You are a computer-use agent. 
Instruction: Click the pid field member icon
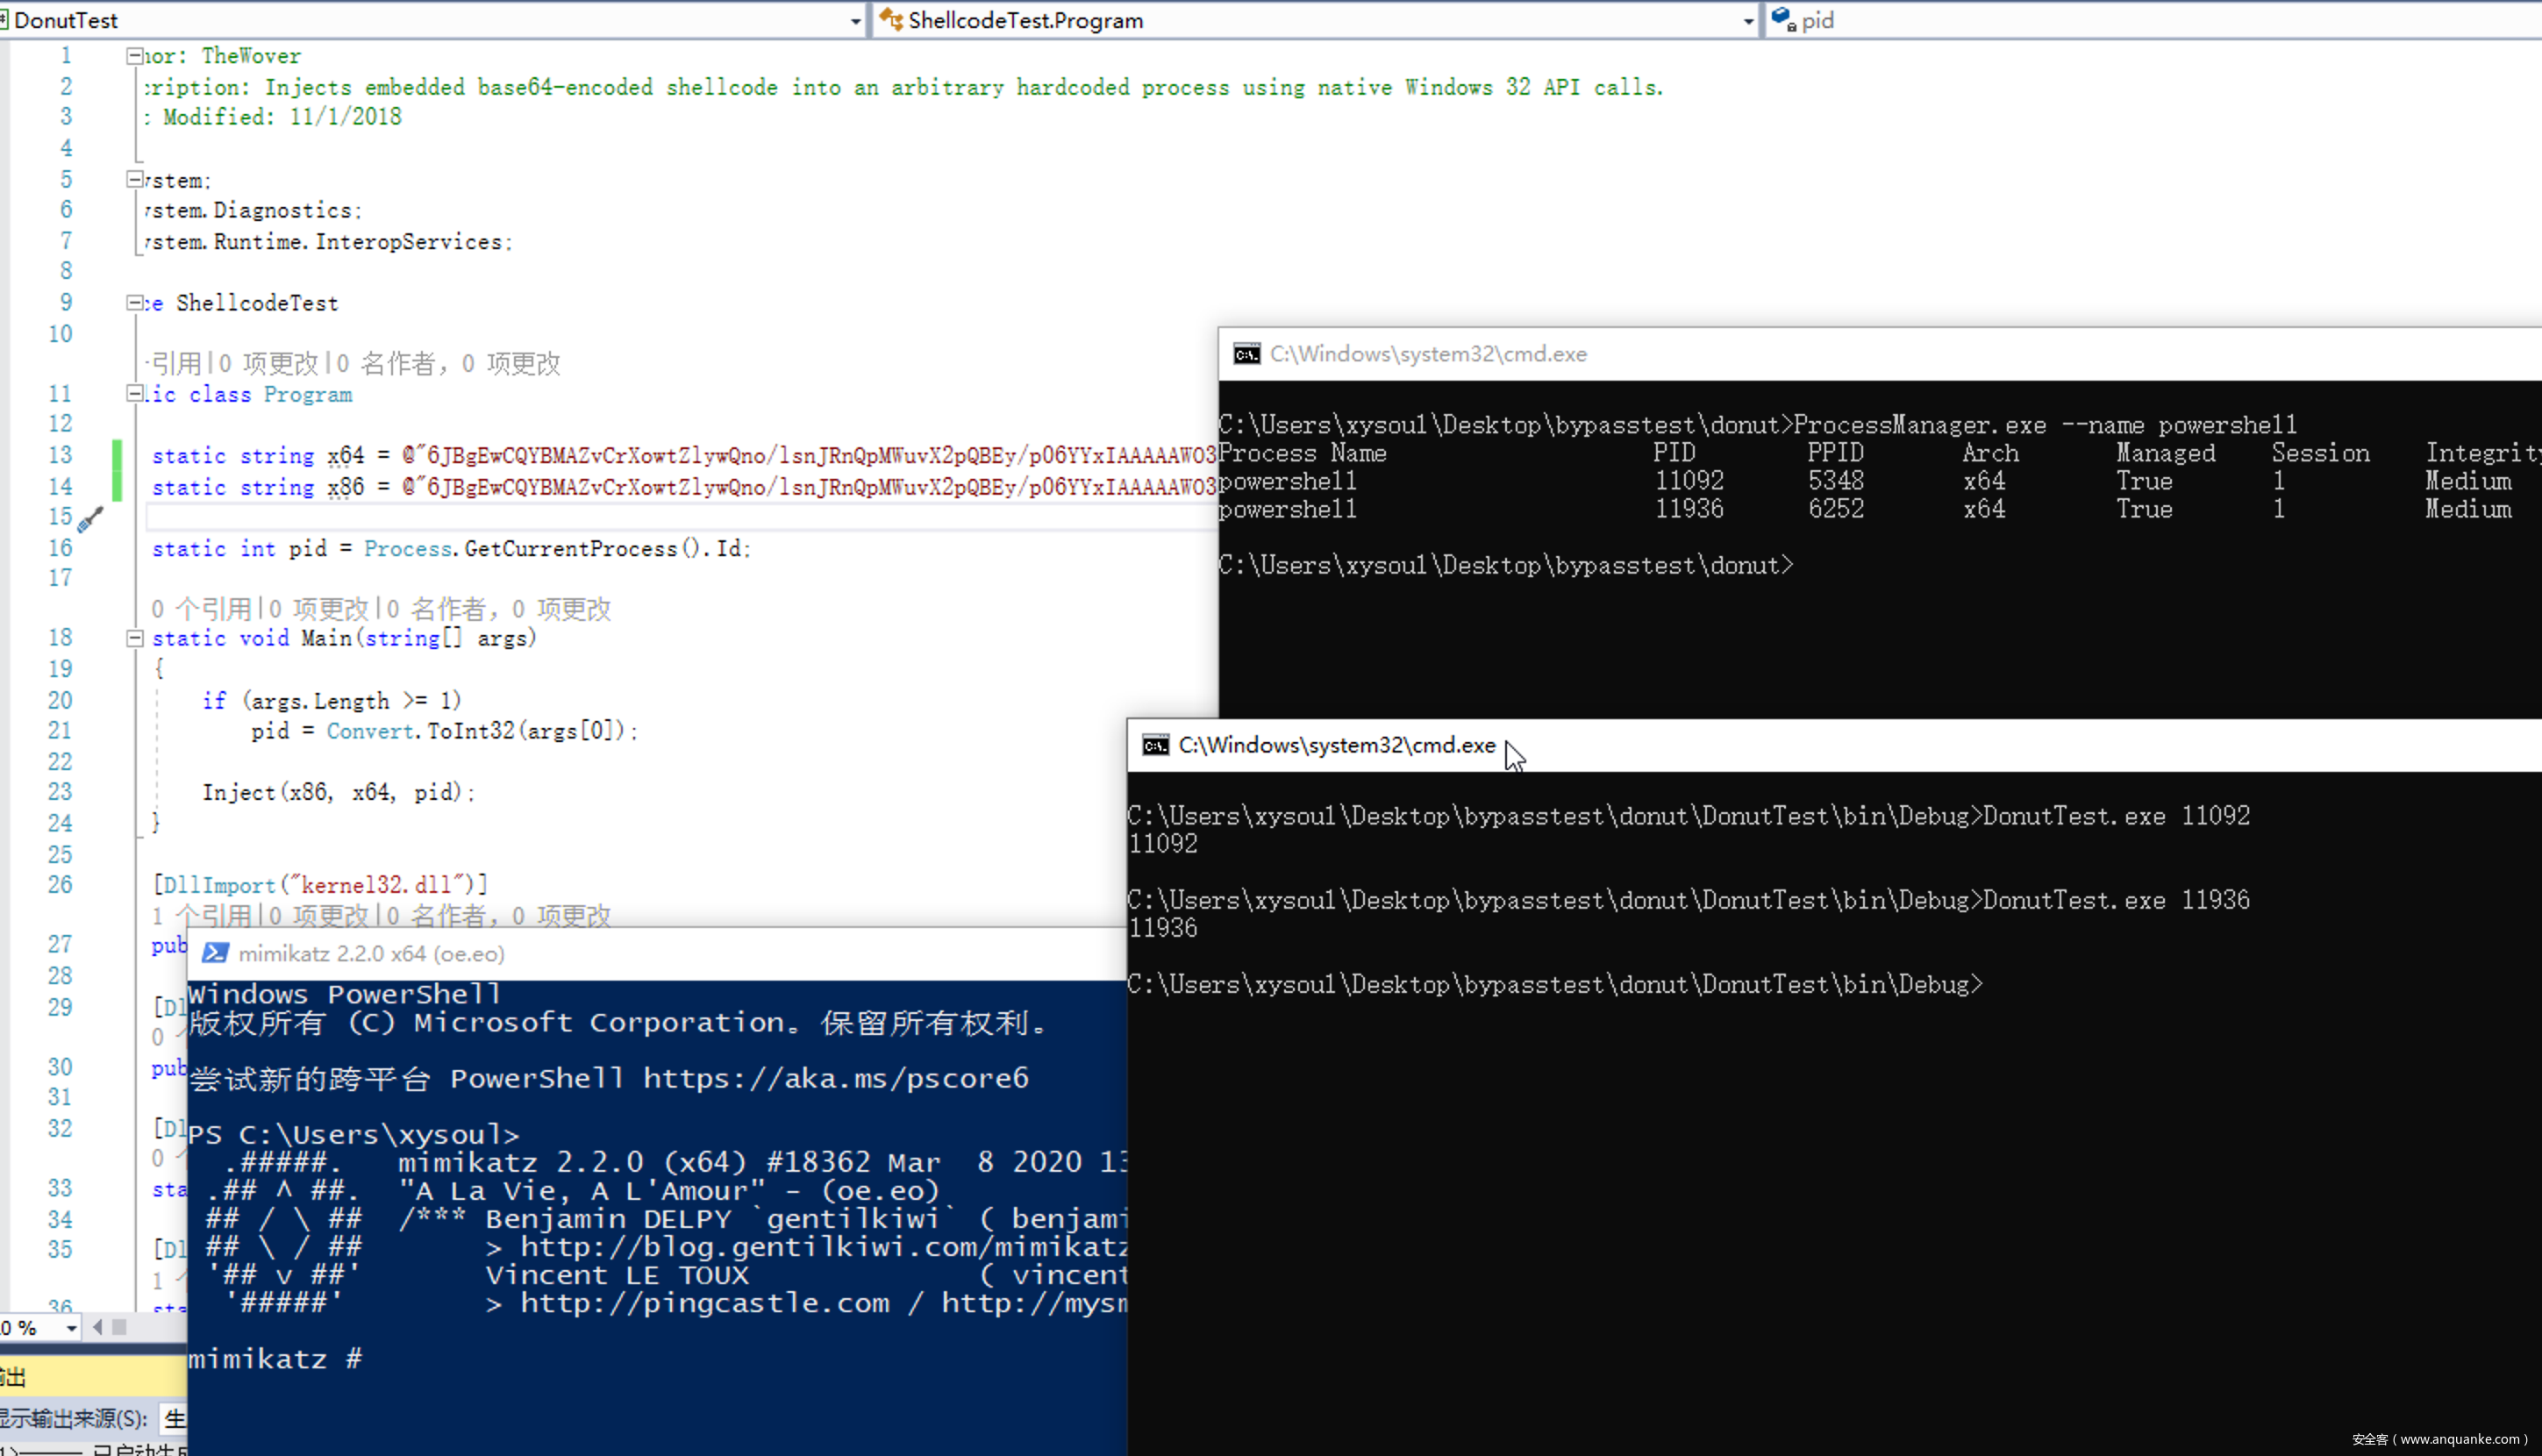point(1783,20)
